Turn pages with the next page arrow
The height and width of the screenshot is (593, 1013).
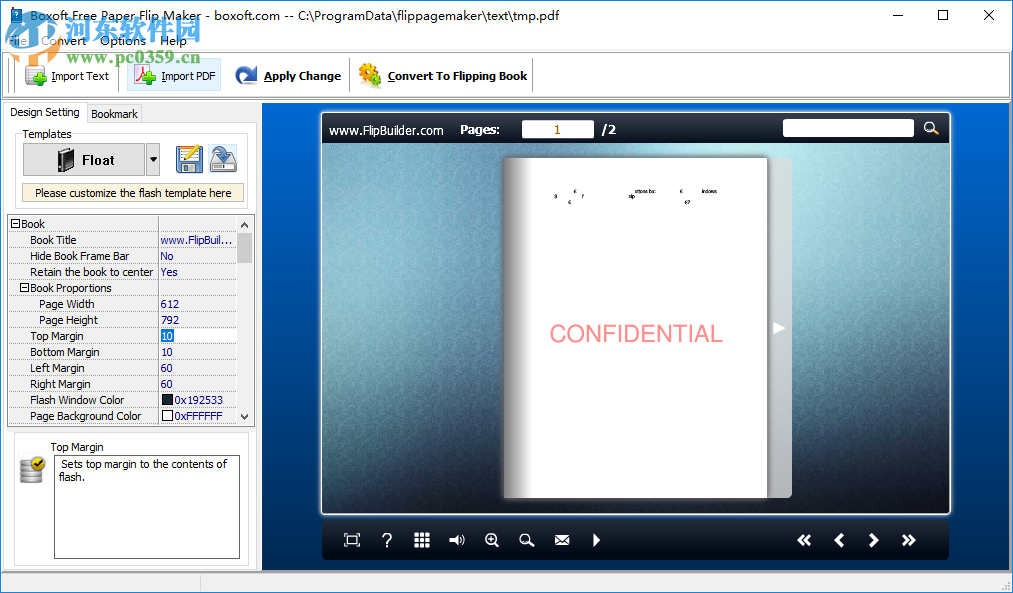click(874, 540)
